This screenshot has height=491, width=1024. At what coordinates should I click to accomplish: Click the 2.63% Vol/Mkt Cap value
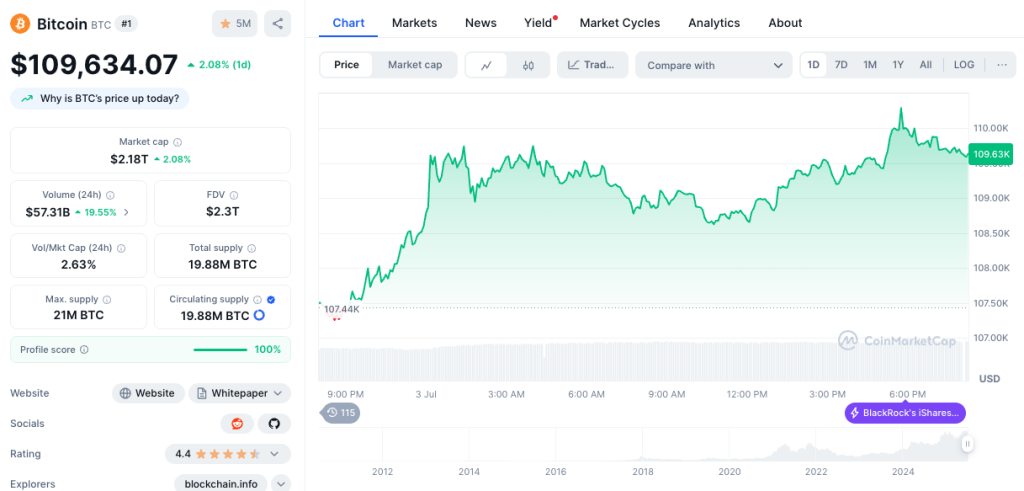(x=78, y=264)
